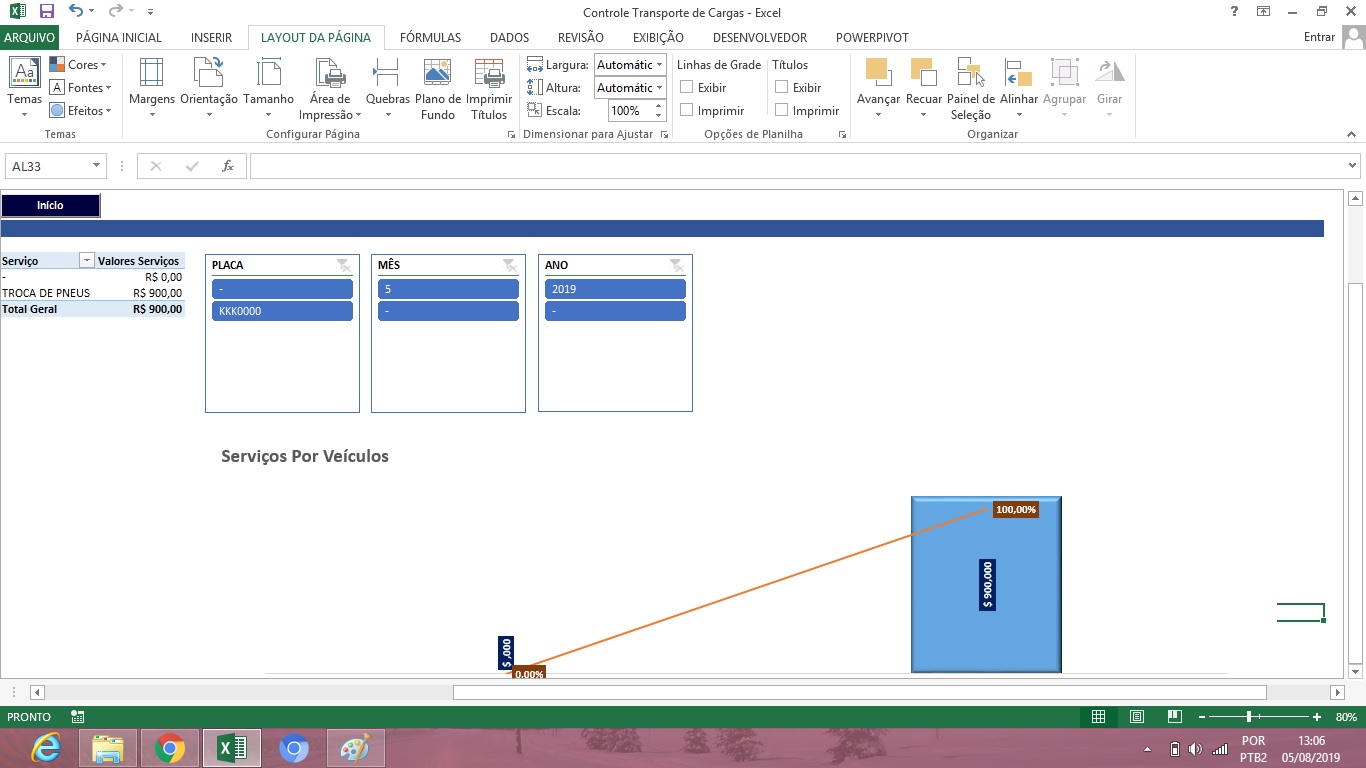1366x768 pixels.
Task: Switch to the INSERIR tab
Action: pyautogui.click(x=211, y=37)
